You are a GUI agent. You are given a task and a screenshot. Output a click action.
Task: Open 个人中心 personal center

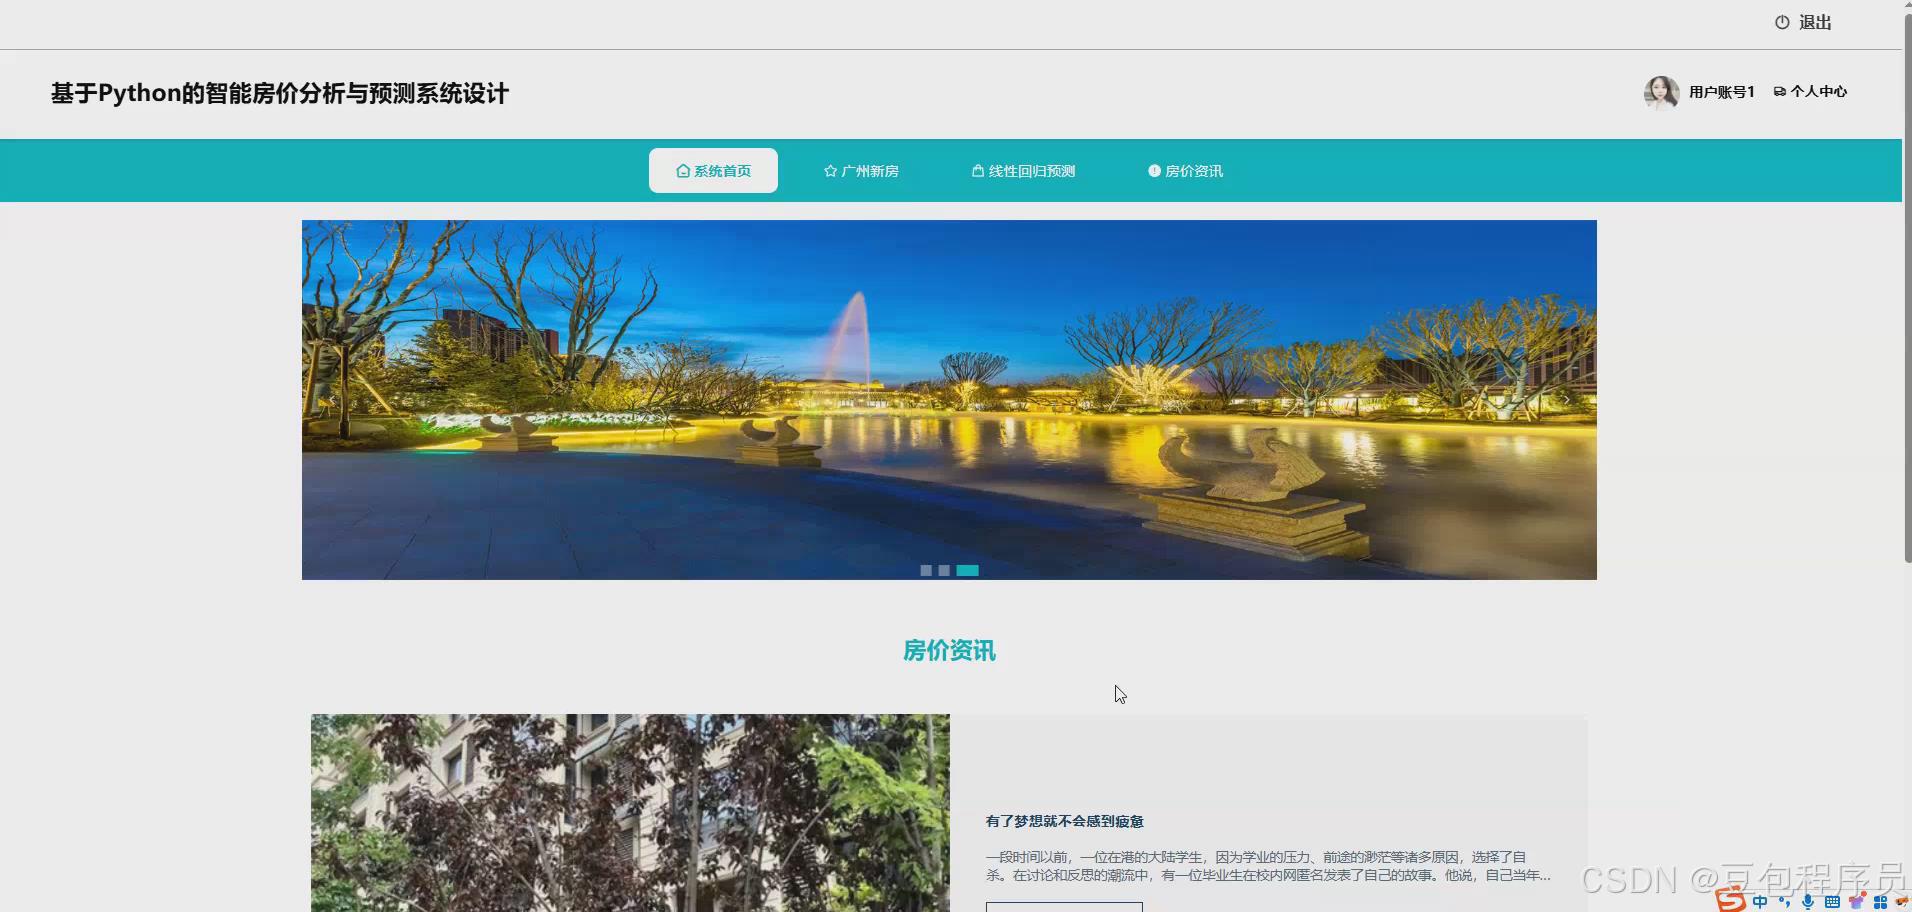tap(1810, 91)
